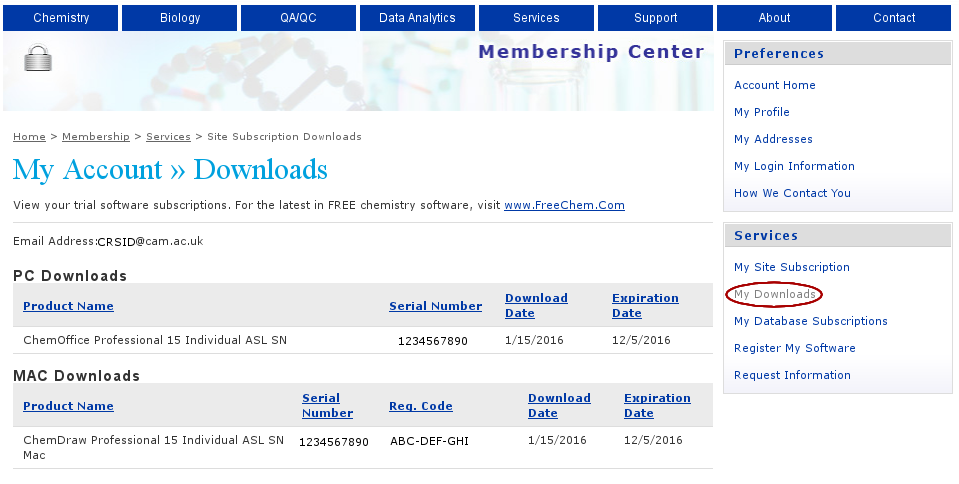959x484 pixels.
Task: Sort PC Downloads by Expiration Date
Action: pos(645,305)
